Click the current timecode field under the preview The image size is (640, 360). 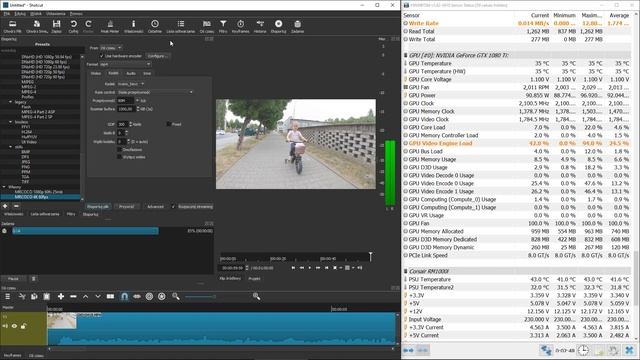click(x=233, y=268)
